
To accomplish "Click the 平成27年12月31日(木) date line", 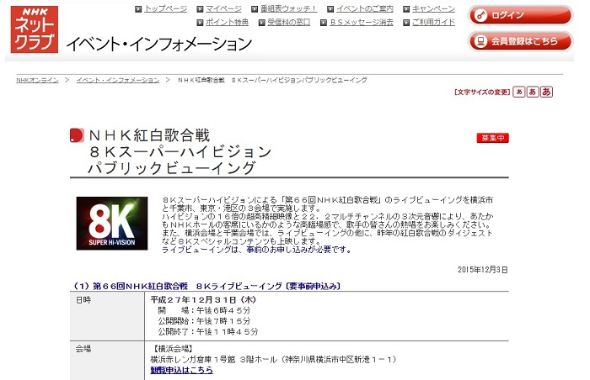I will 204,300.
